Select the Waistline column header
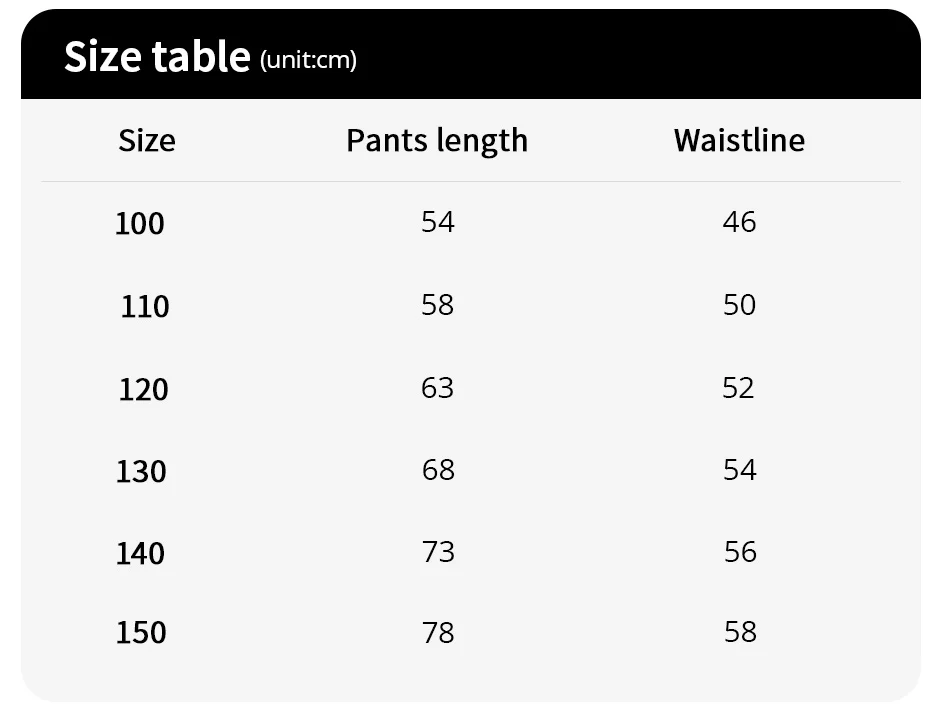The image size is (940, 711). pyautogui.click(x=739, y=141)
